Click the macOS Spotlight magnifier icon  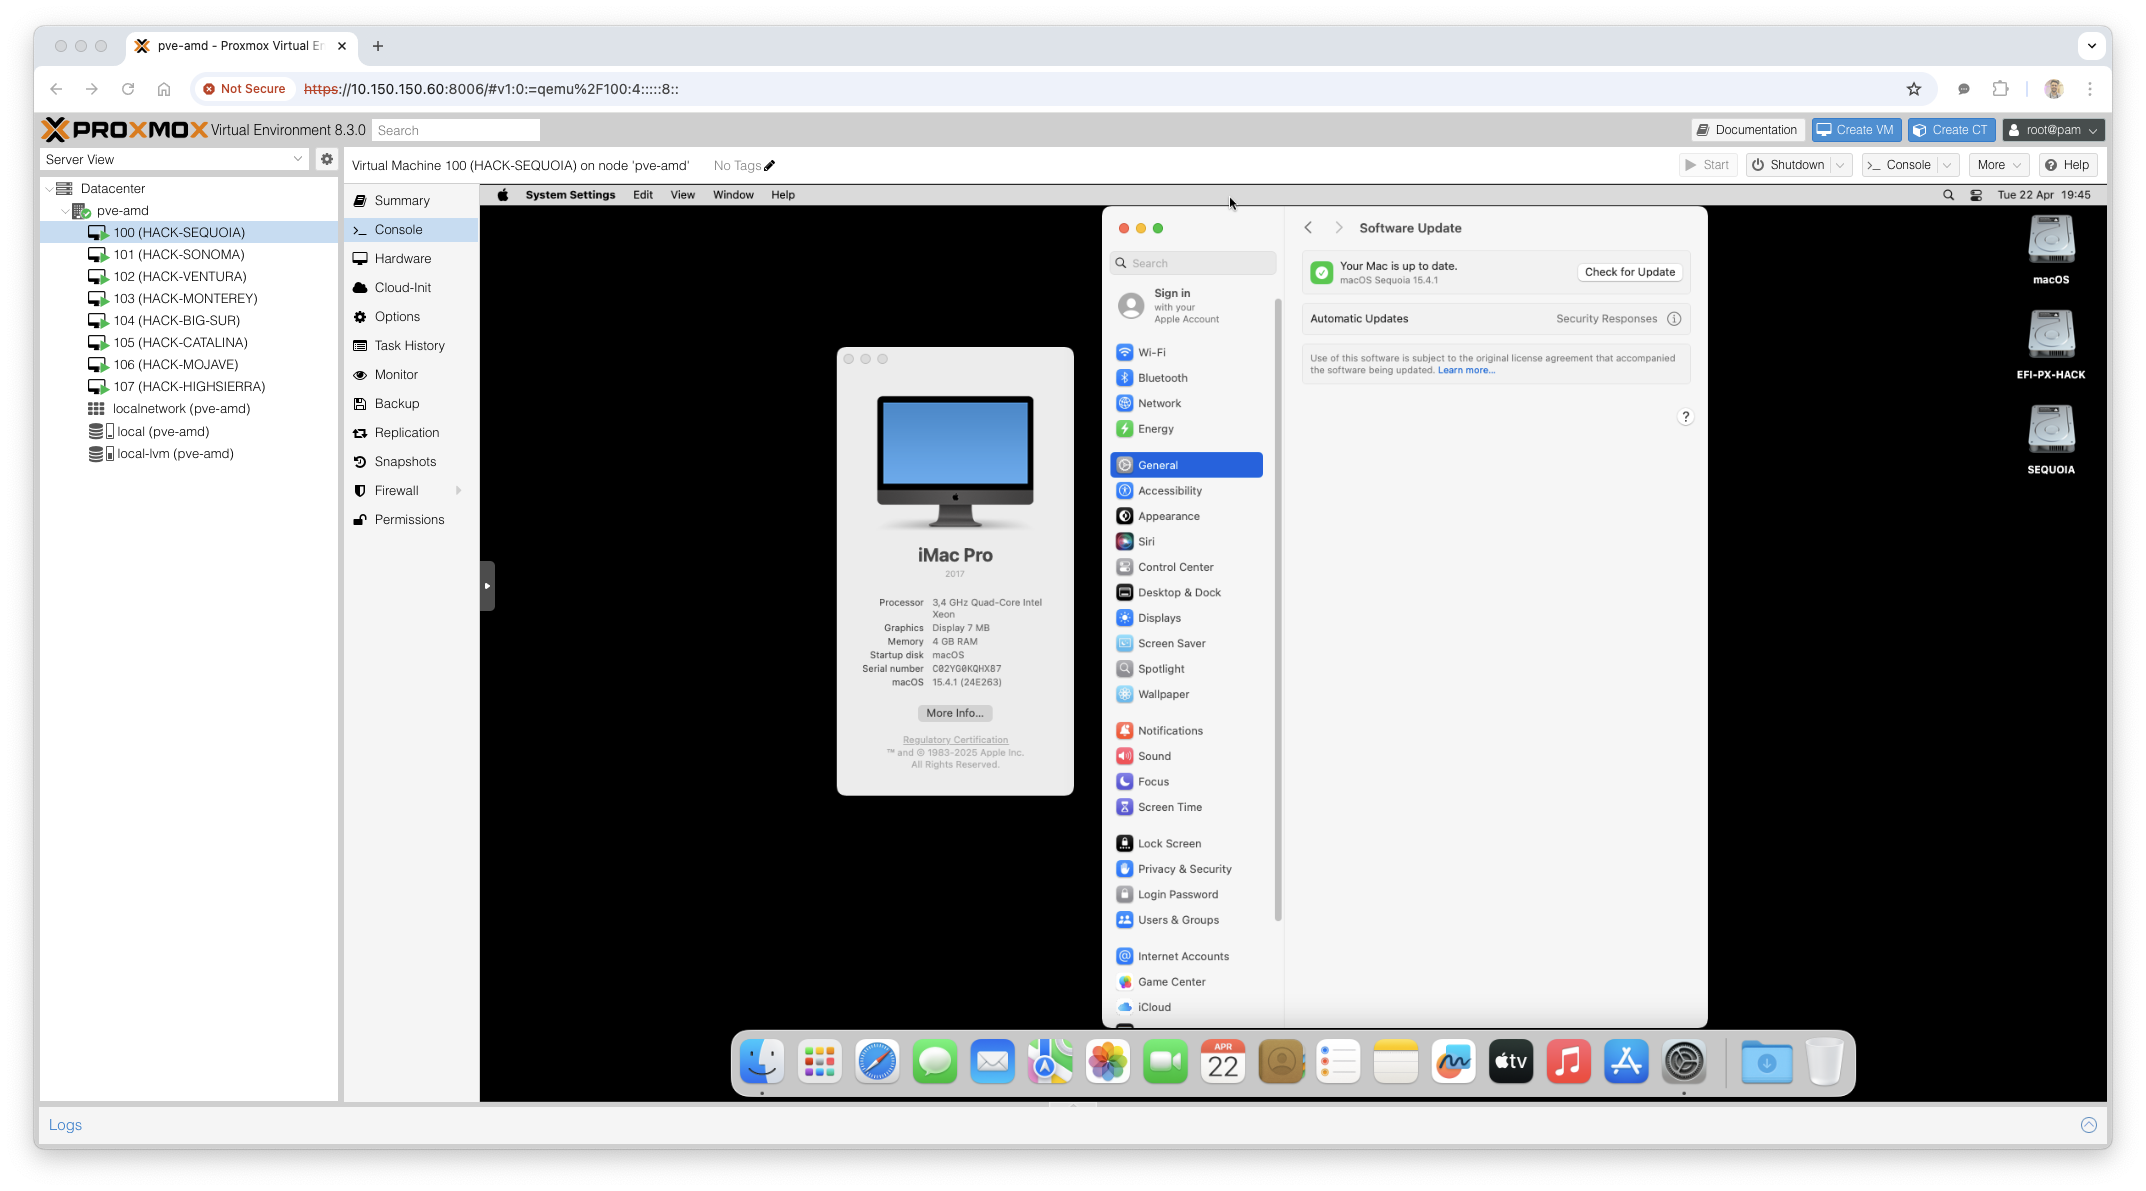[1948, 195]
